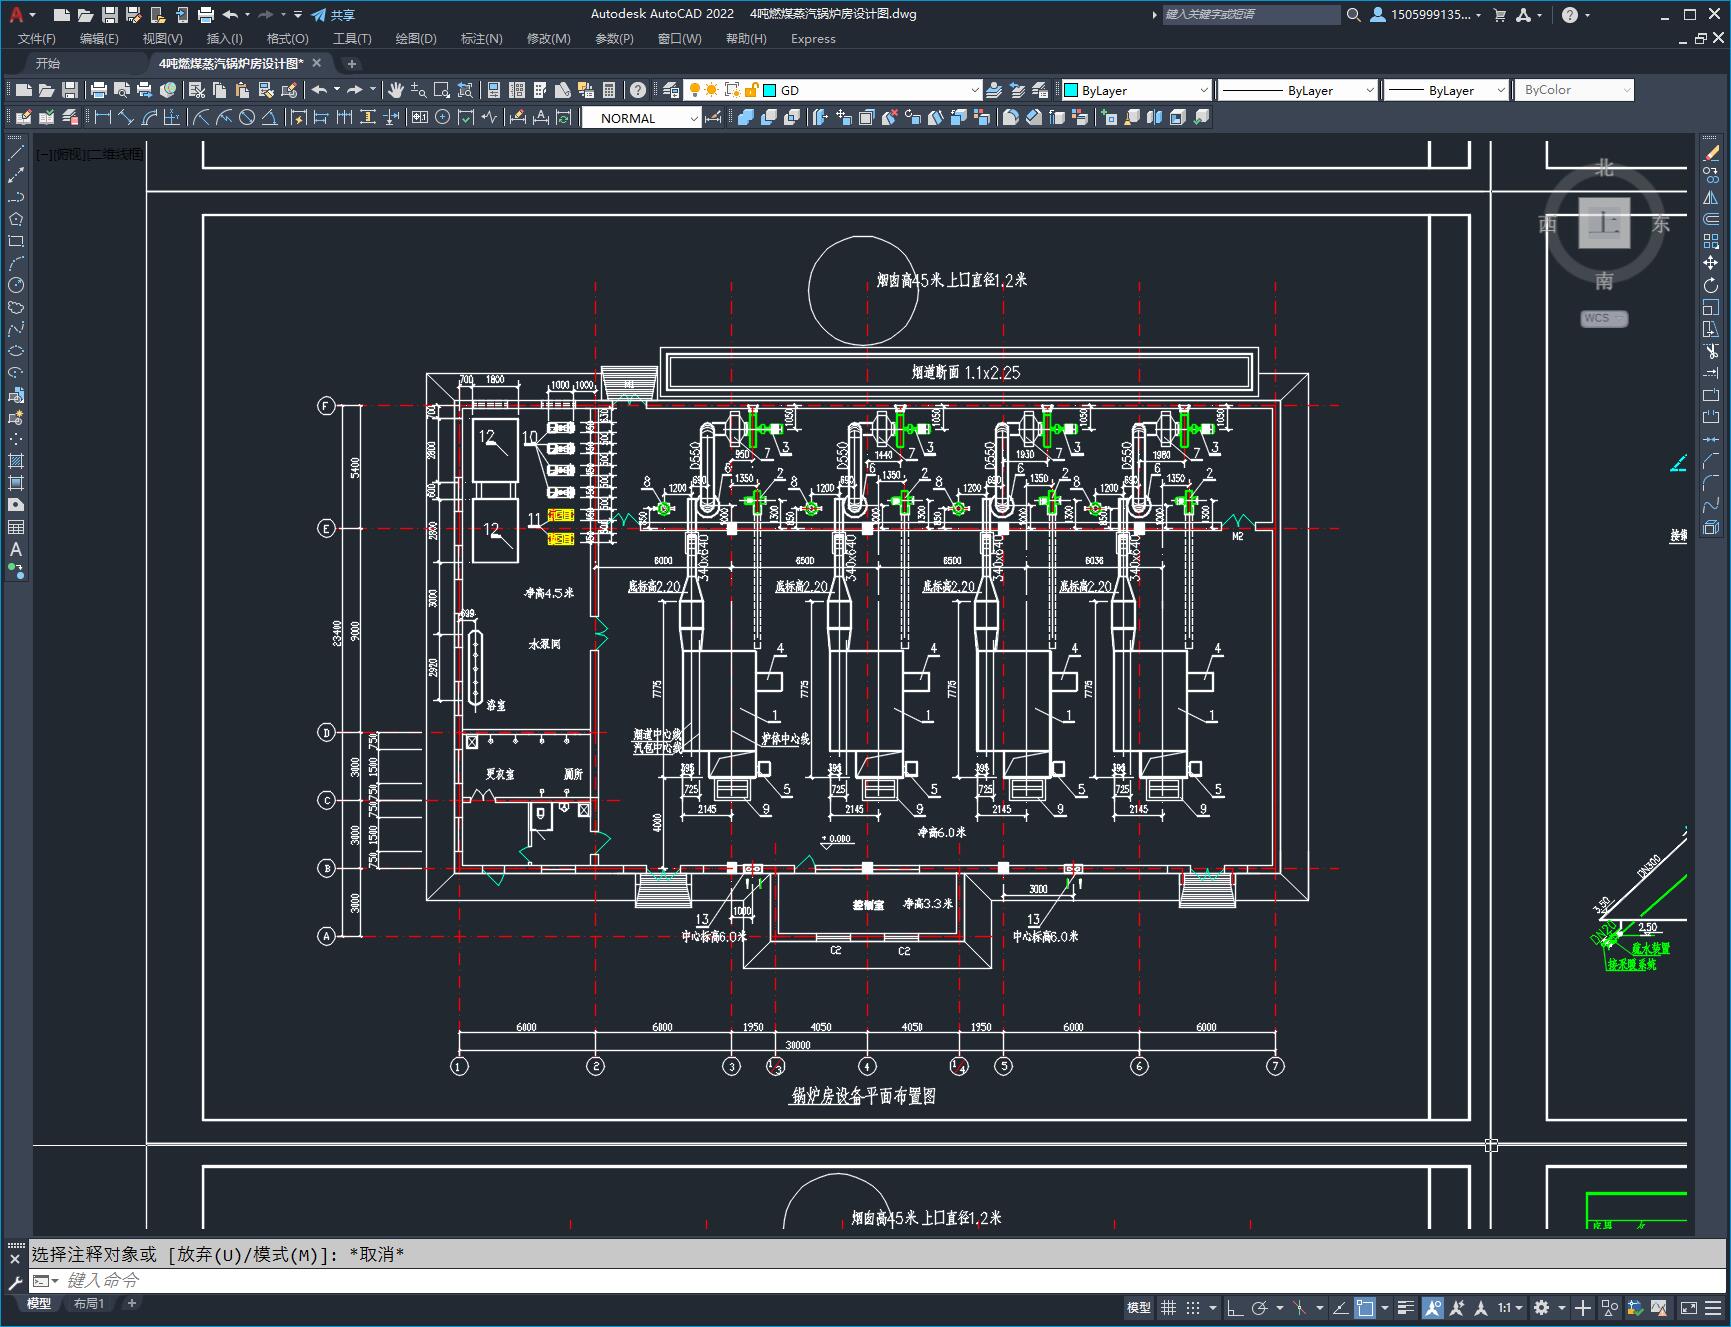The width and height of the screenshot is (1731, 1327).
Task: Select the Mirror tool in modify toolbar
Action: [x=1711, y=197]
